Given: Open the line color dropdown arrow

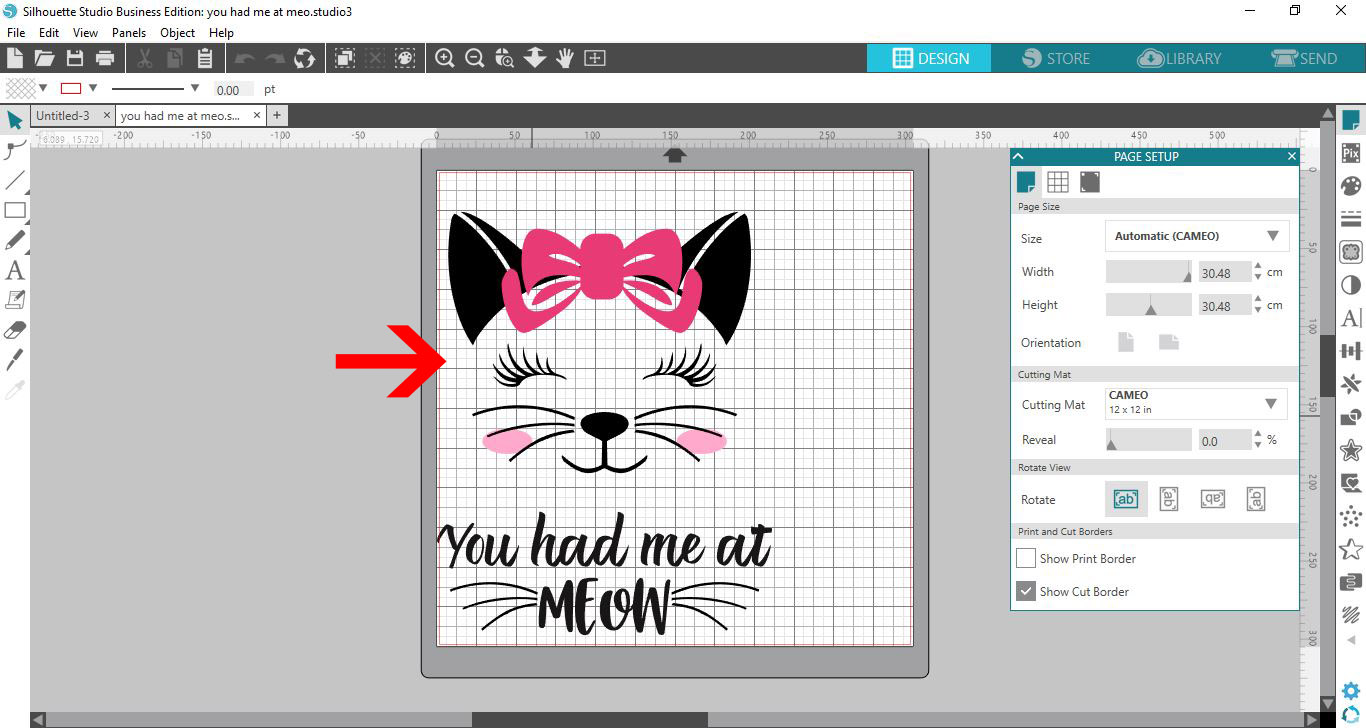Looking at the screenshot, I should (93, 88).
